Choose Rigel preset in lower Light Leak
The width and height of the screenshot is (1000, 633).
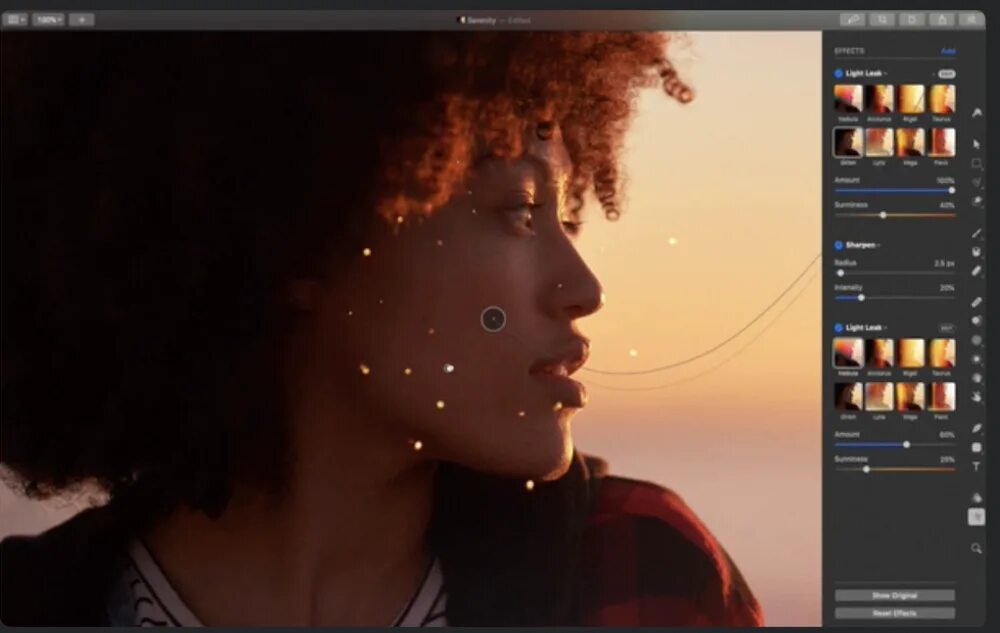[911, 353]
